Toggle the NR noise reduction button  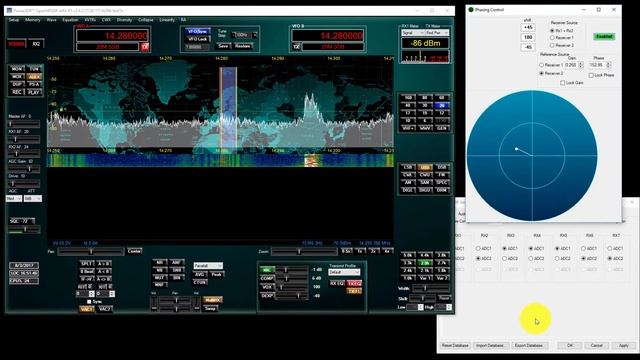click(160, 262)
